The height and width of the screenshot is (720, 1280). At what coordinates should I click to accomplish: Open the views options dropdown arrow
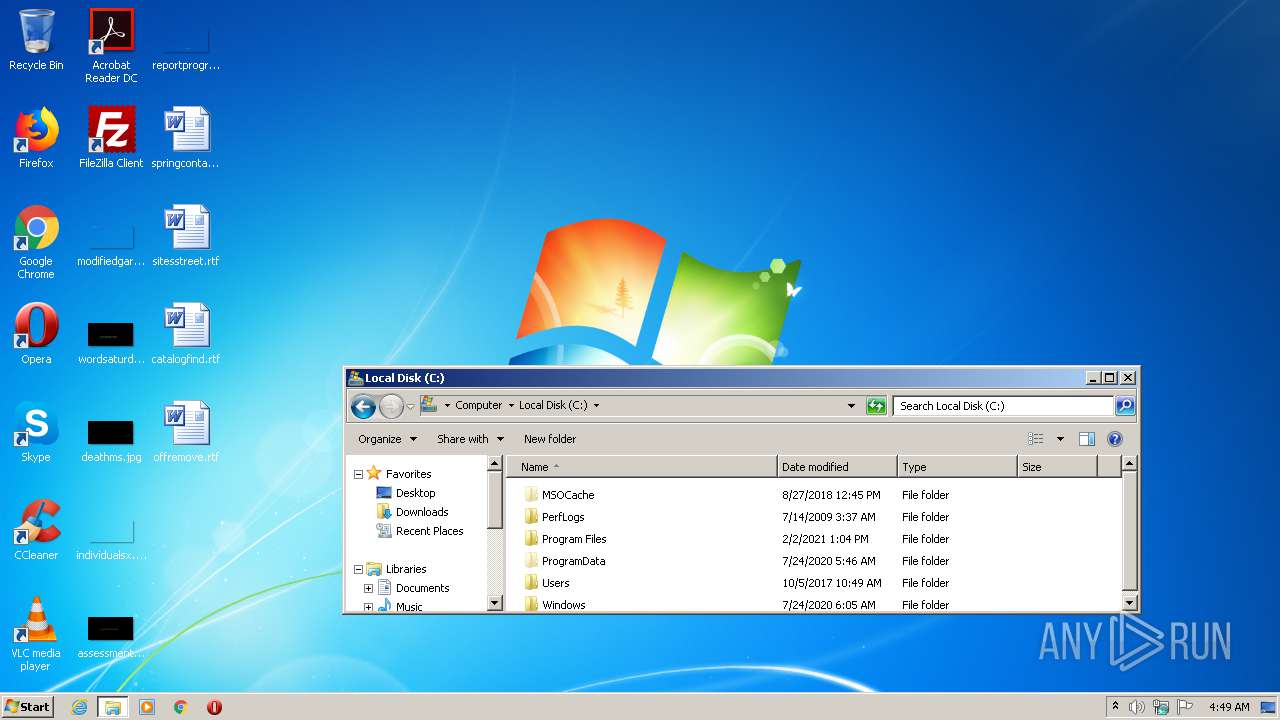pos(1060,439)
